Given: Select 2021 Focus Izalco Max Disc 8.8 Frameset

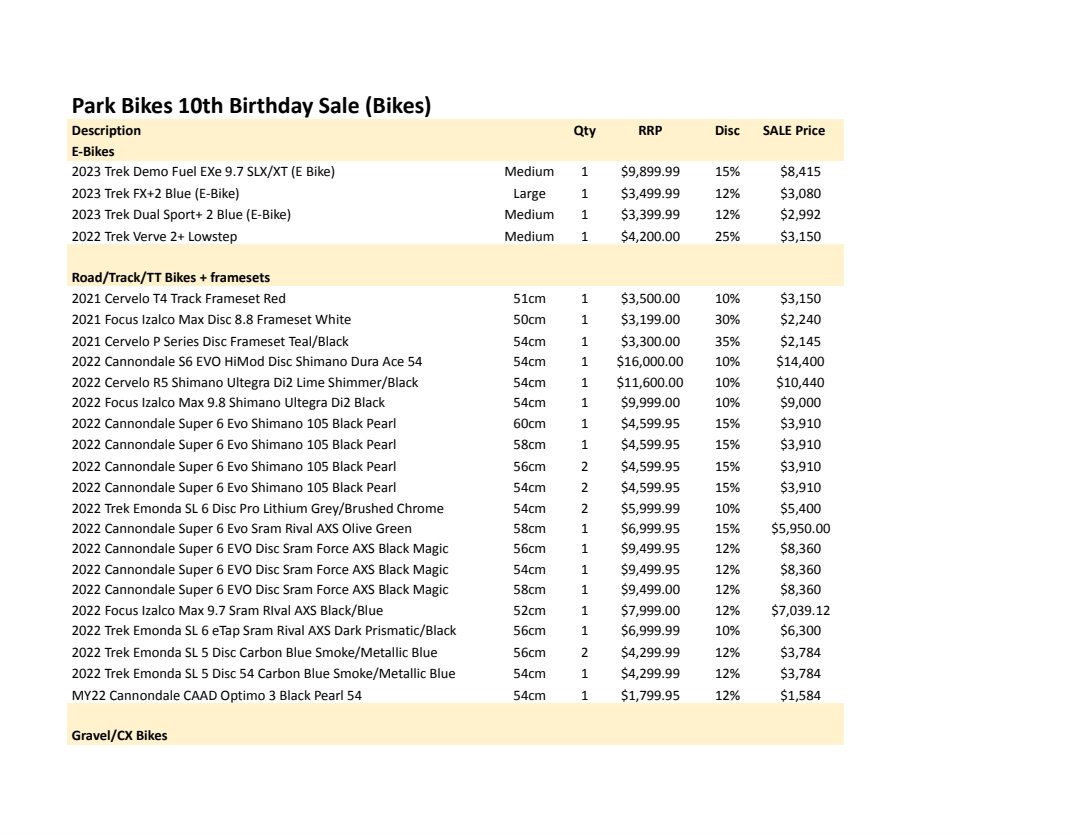Looking at the screenshot, I should [x=211, y=320].
